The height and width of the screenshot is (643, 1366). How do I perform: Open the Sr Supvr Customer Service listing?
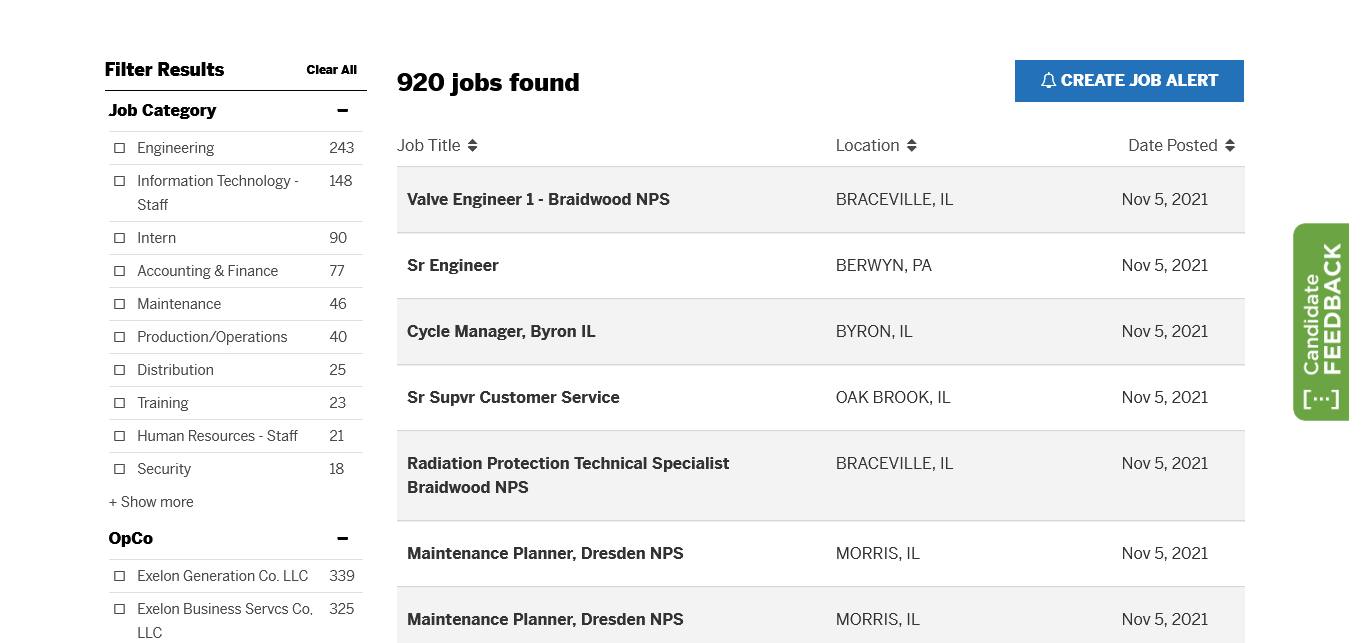coord(513,397)
